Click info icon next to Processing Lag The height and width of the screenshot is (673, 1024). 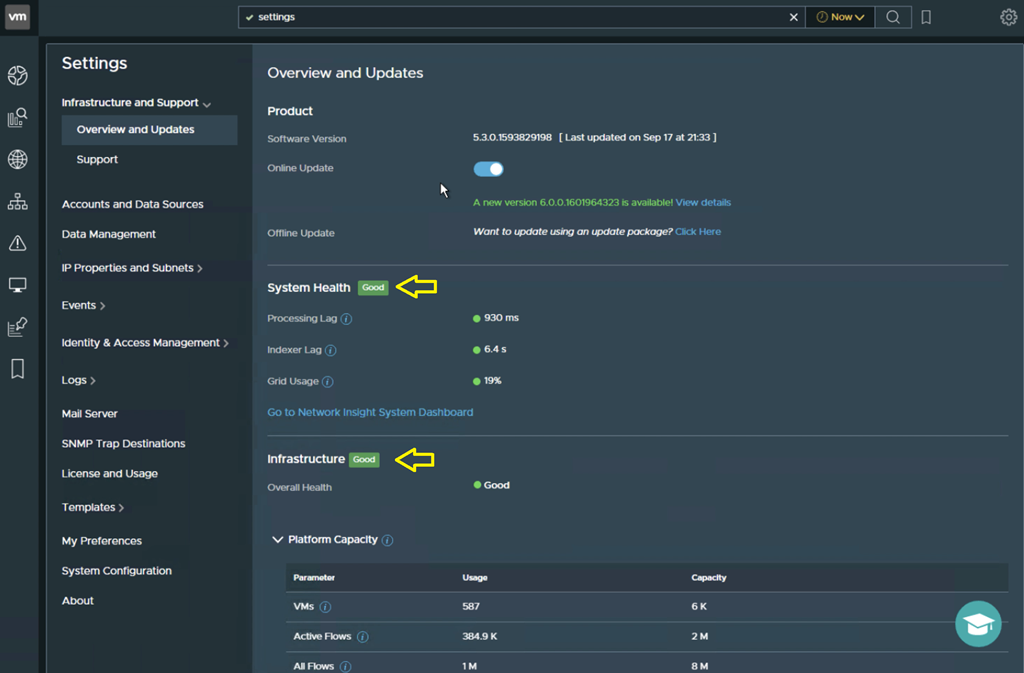(346, 319)
